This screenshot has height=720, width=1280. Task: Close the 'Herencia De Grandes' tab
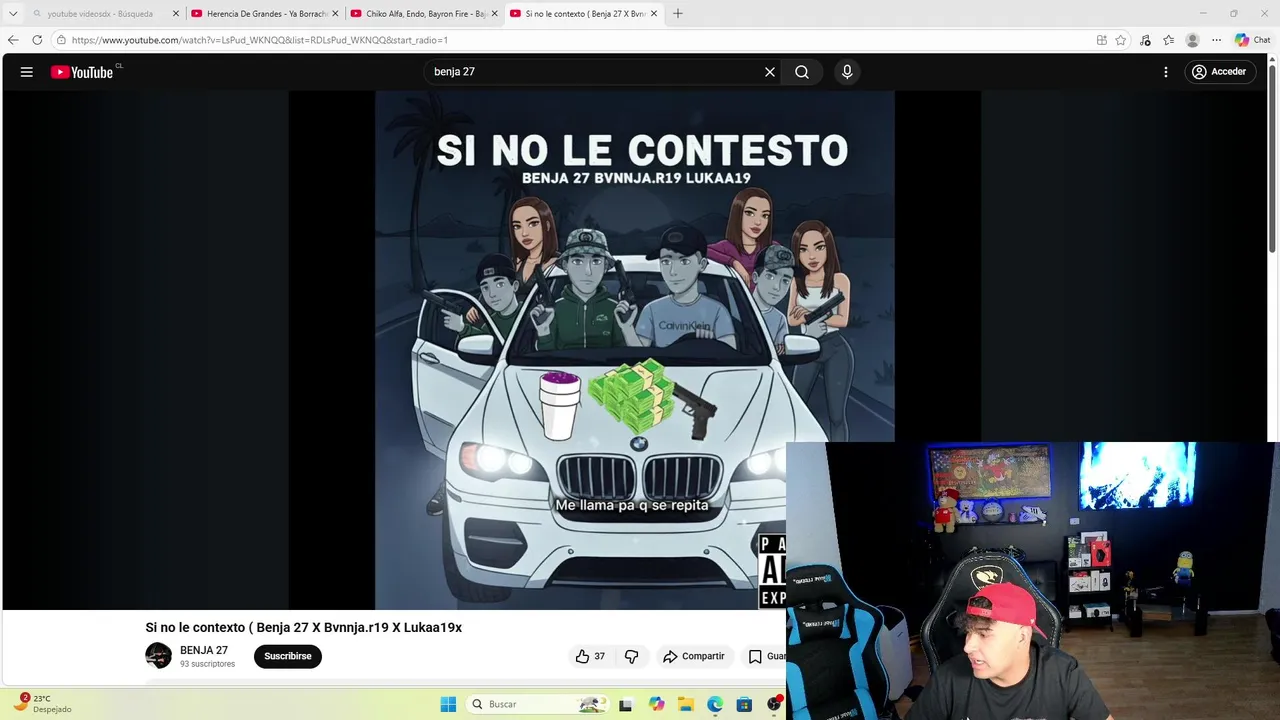[x=335, y=14]
